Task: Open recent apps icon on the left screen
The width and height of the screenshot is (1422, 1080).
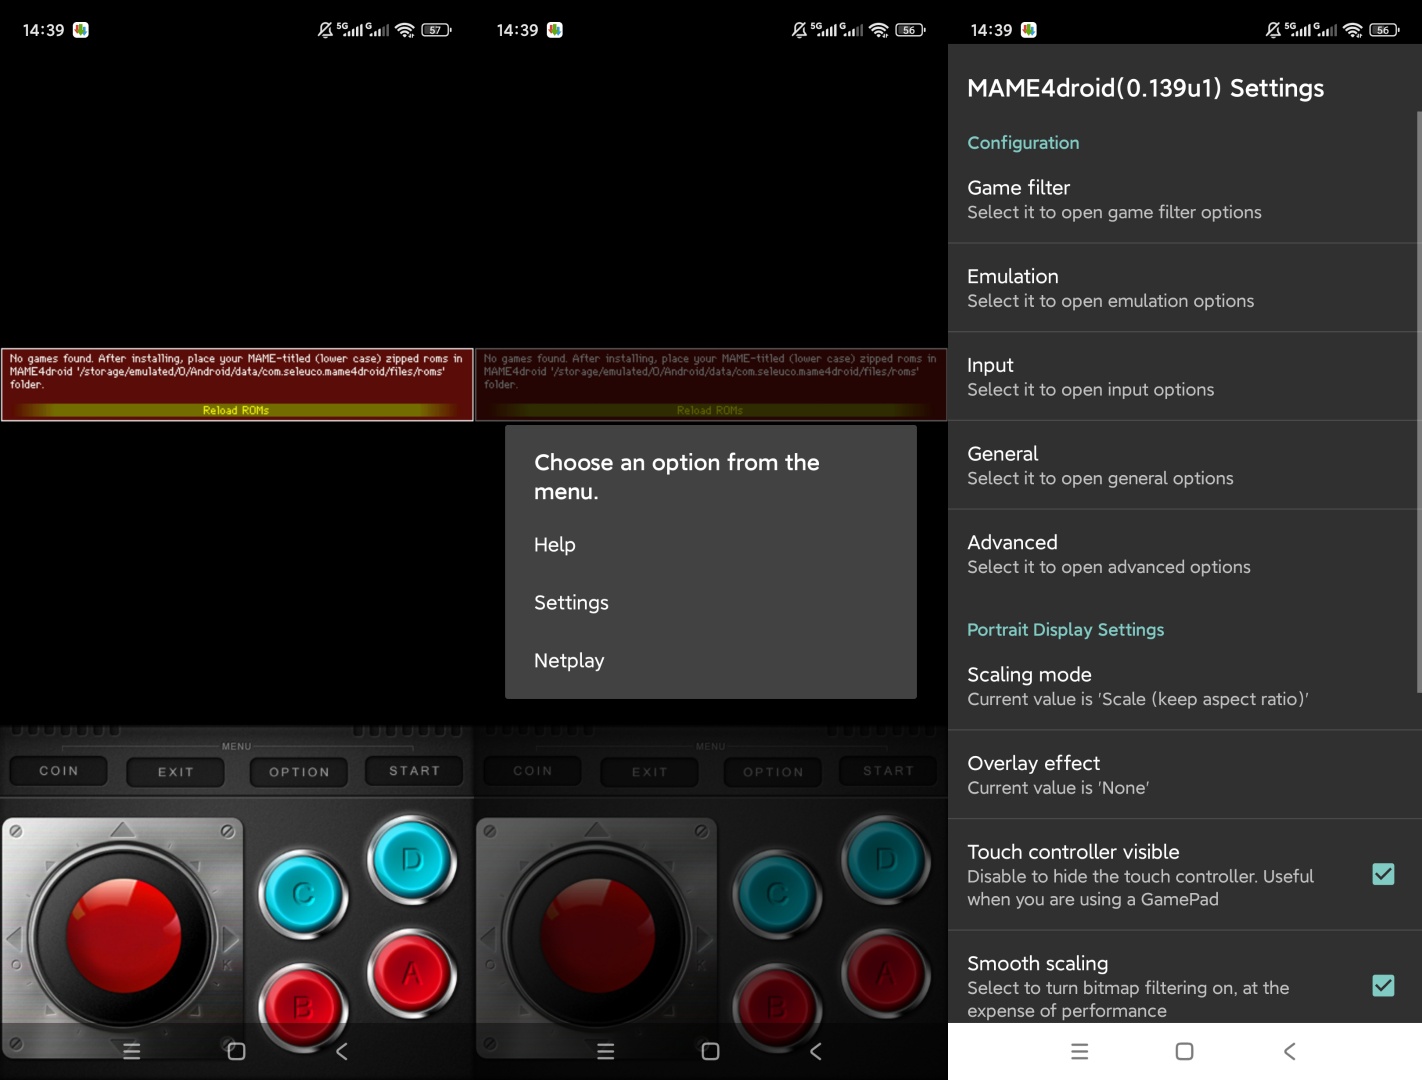Action: [x=132, y=1051]
